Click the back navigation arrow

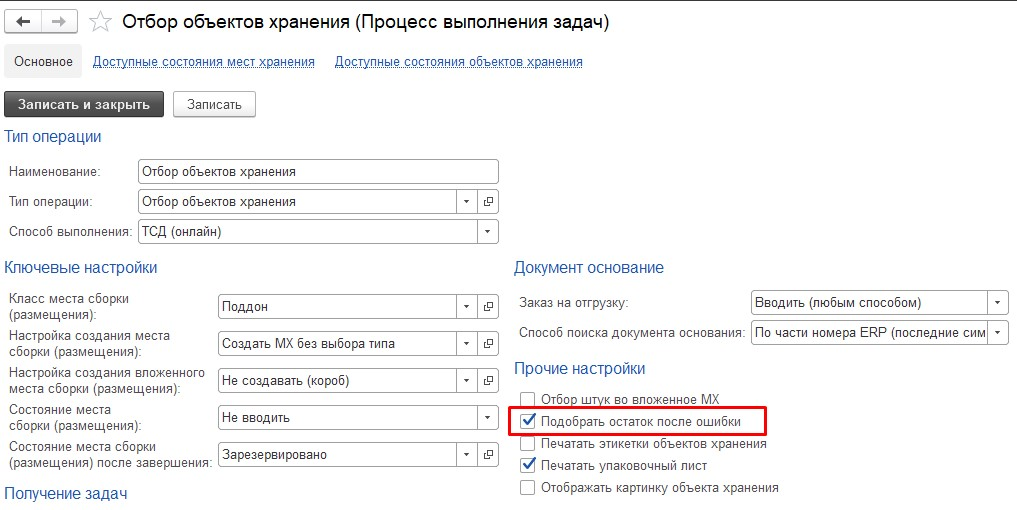pos(24,21)
